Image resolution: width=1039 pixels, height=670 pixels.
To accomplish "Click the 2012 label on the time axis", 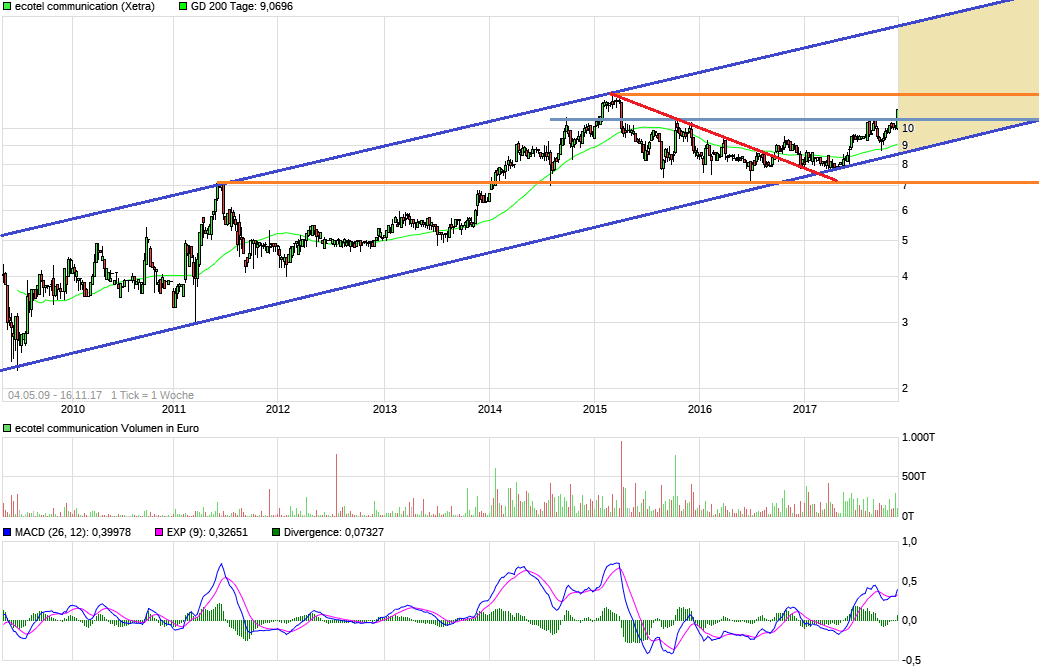I will click(x=278, y=409).
